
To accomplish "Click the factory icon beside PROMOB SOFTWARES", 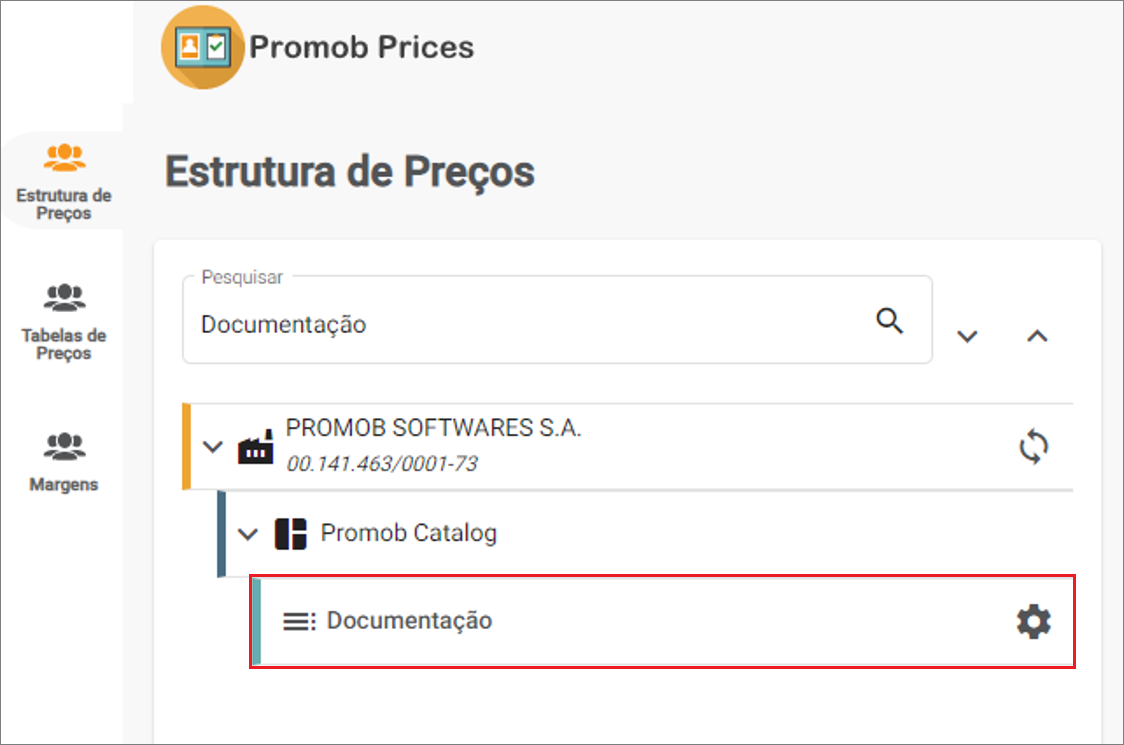I will click(x=255, y=447).
